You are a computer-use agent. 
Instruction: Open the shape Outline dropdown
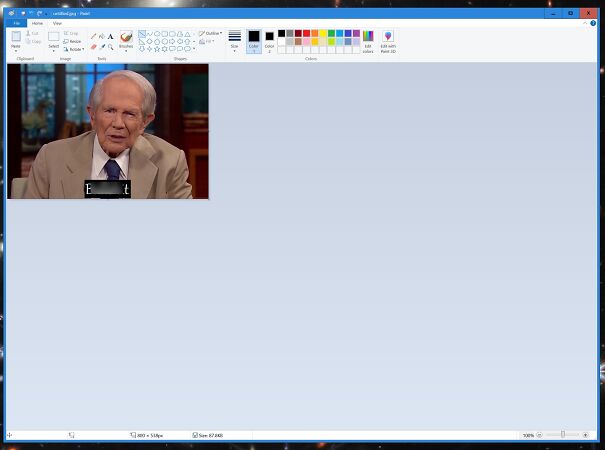tap(210, 33)
